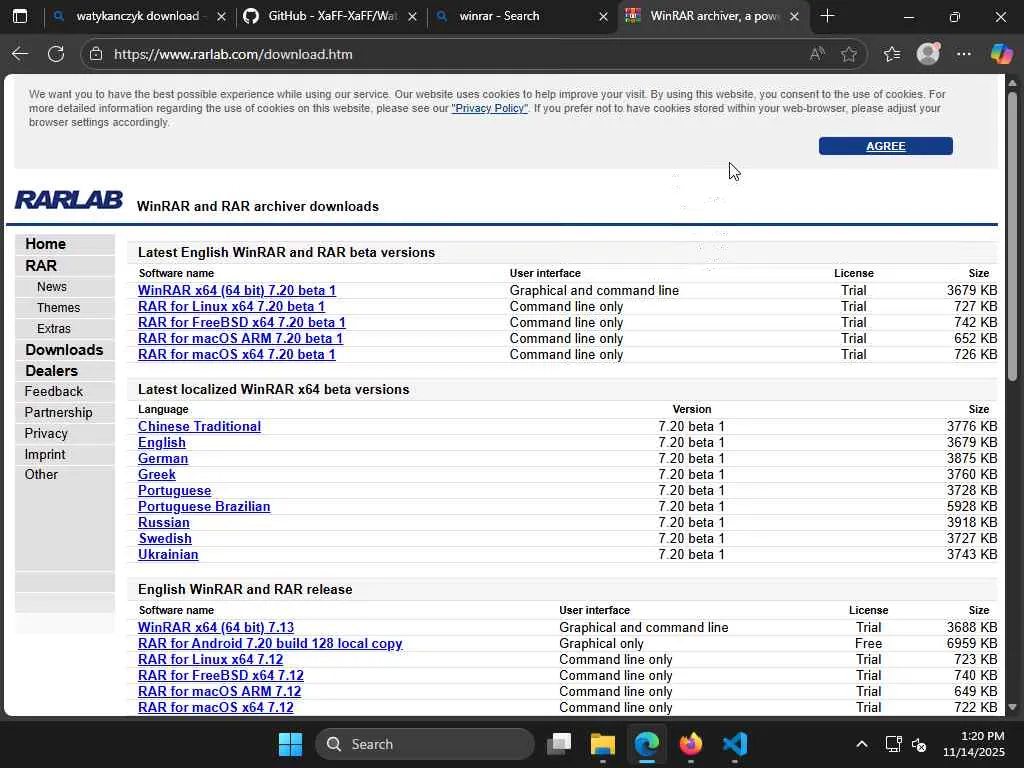Download RAR for FreeBSD x64 7.20 beta 1
This screenshot has width=1024, height=768.
pyautogui.click(x=242, y=323)
